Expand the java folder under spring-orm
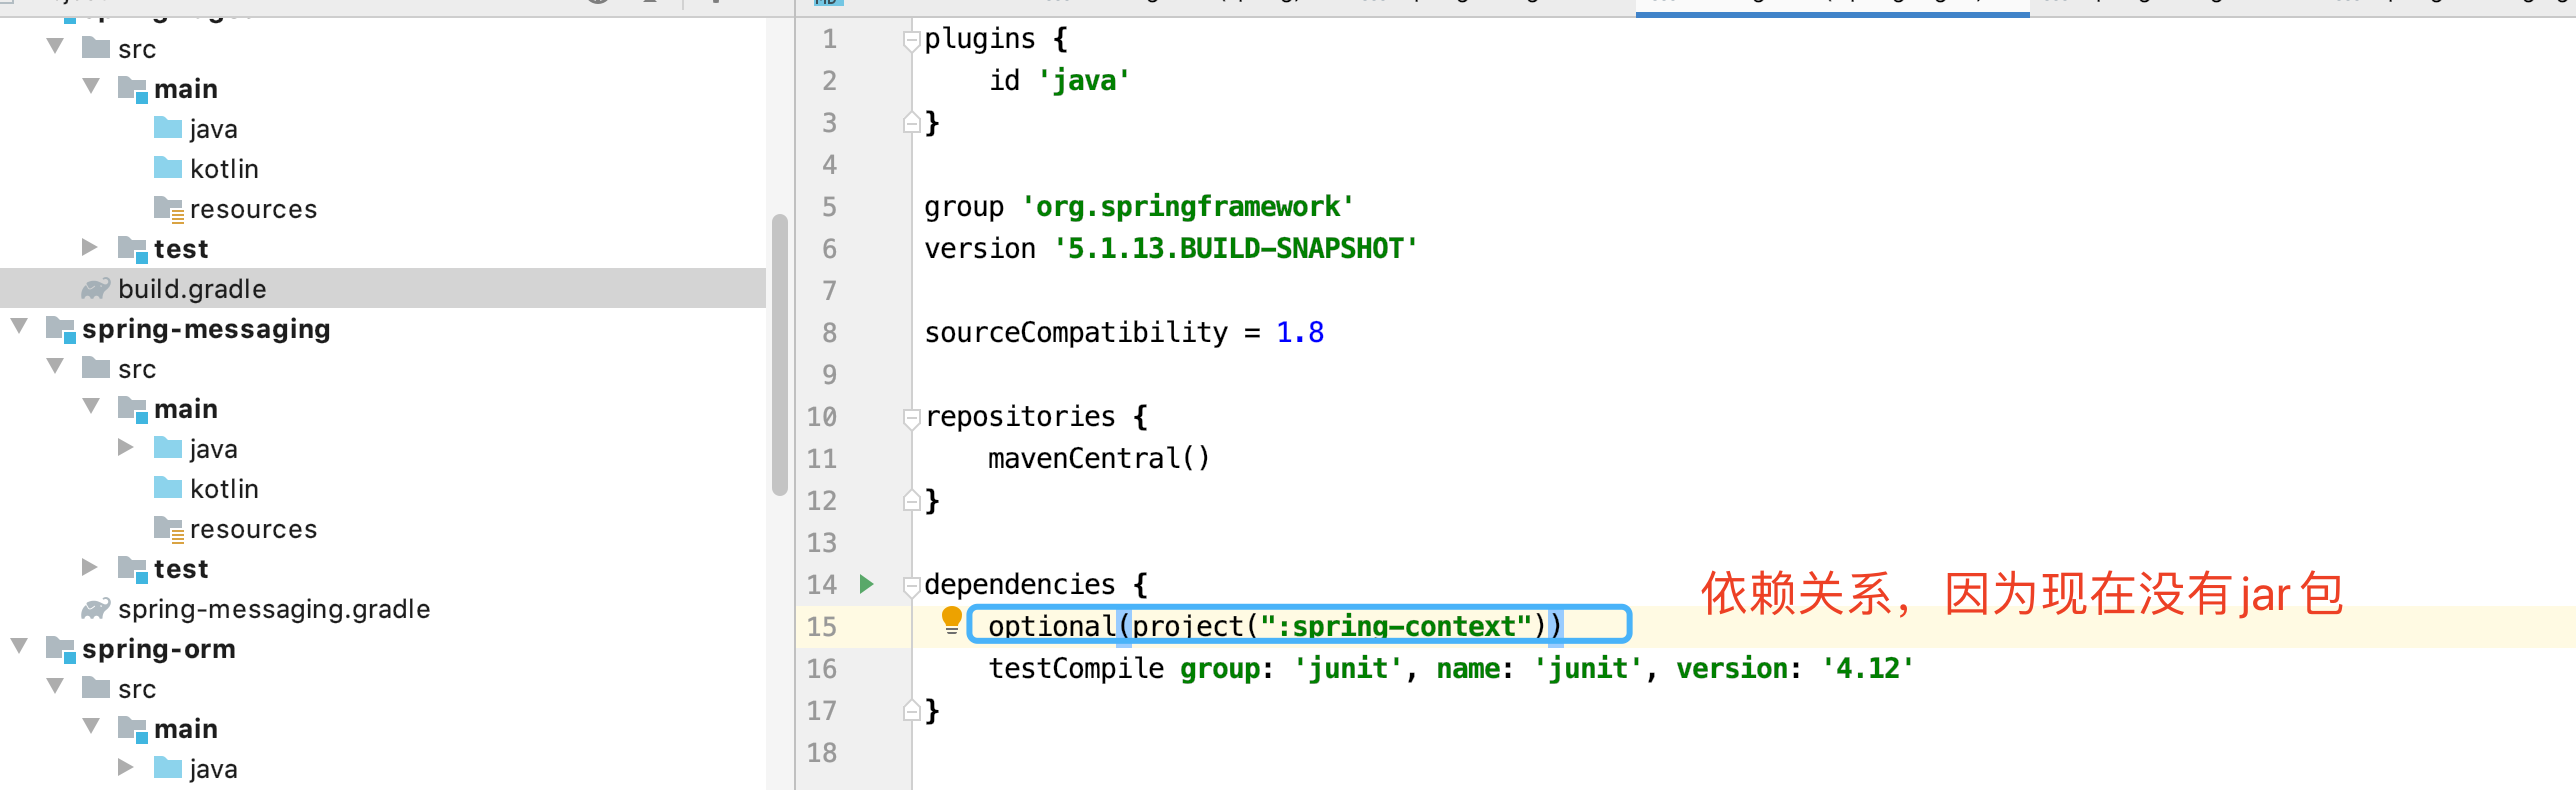2576x790 pixels. [126, 767]
